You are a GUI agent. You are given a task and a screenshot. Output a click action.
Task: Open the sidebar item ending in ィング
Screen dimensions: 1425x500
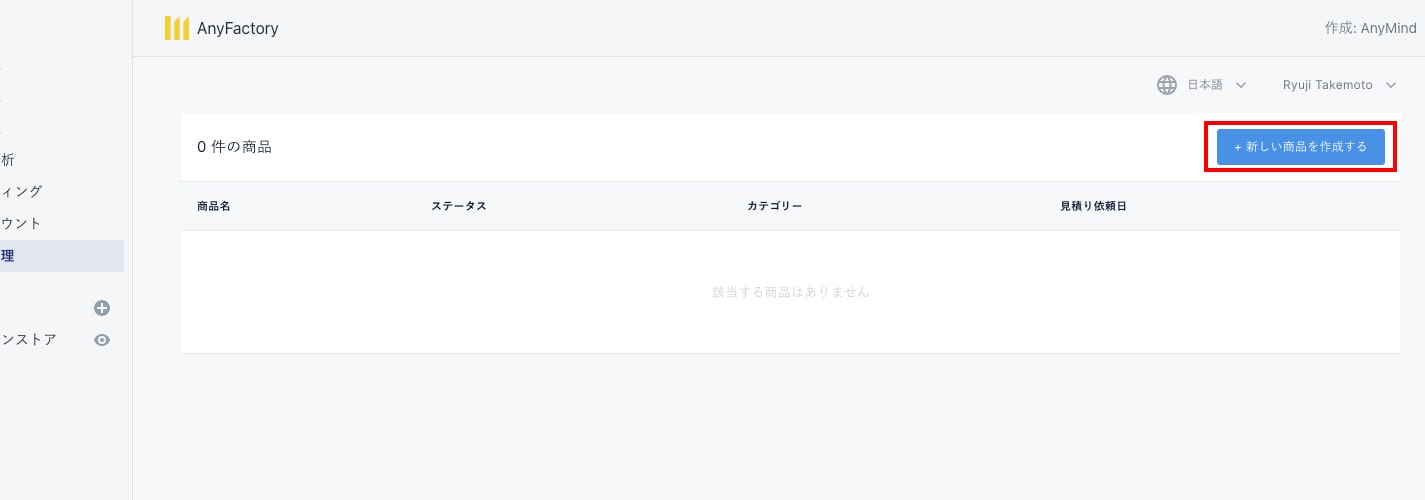tap(21, 191)
